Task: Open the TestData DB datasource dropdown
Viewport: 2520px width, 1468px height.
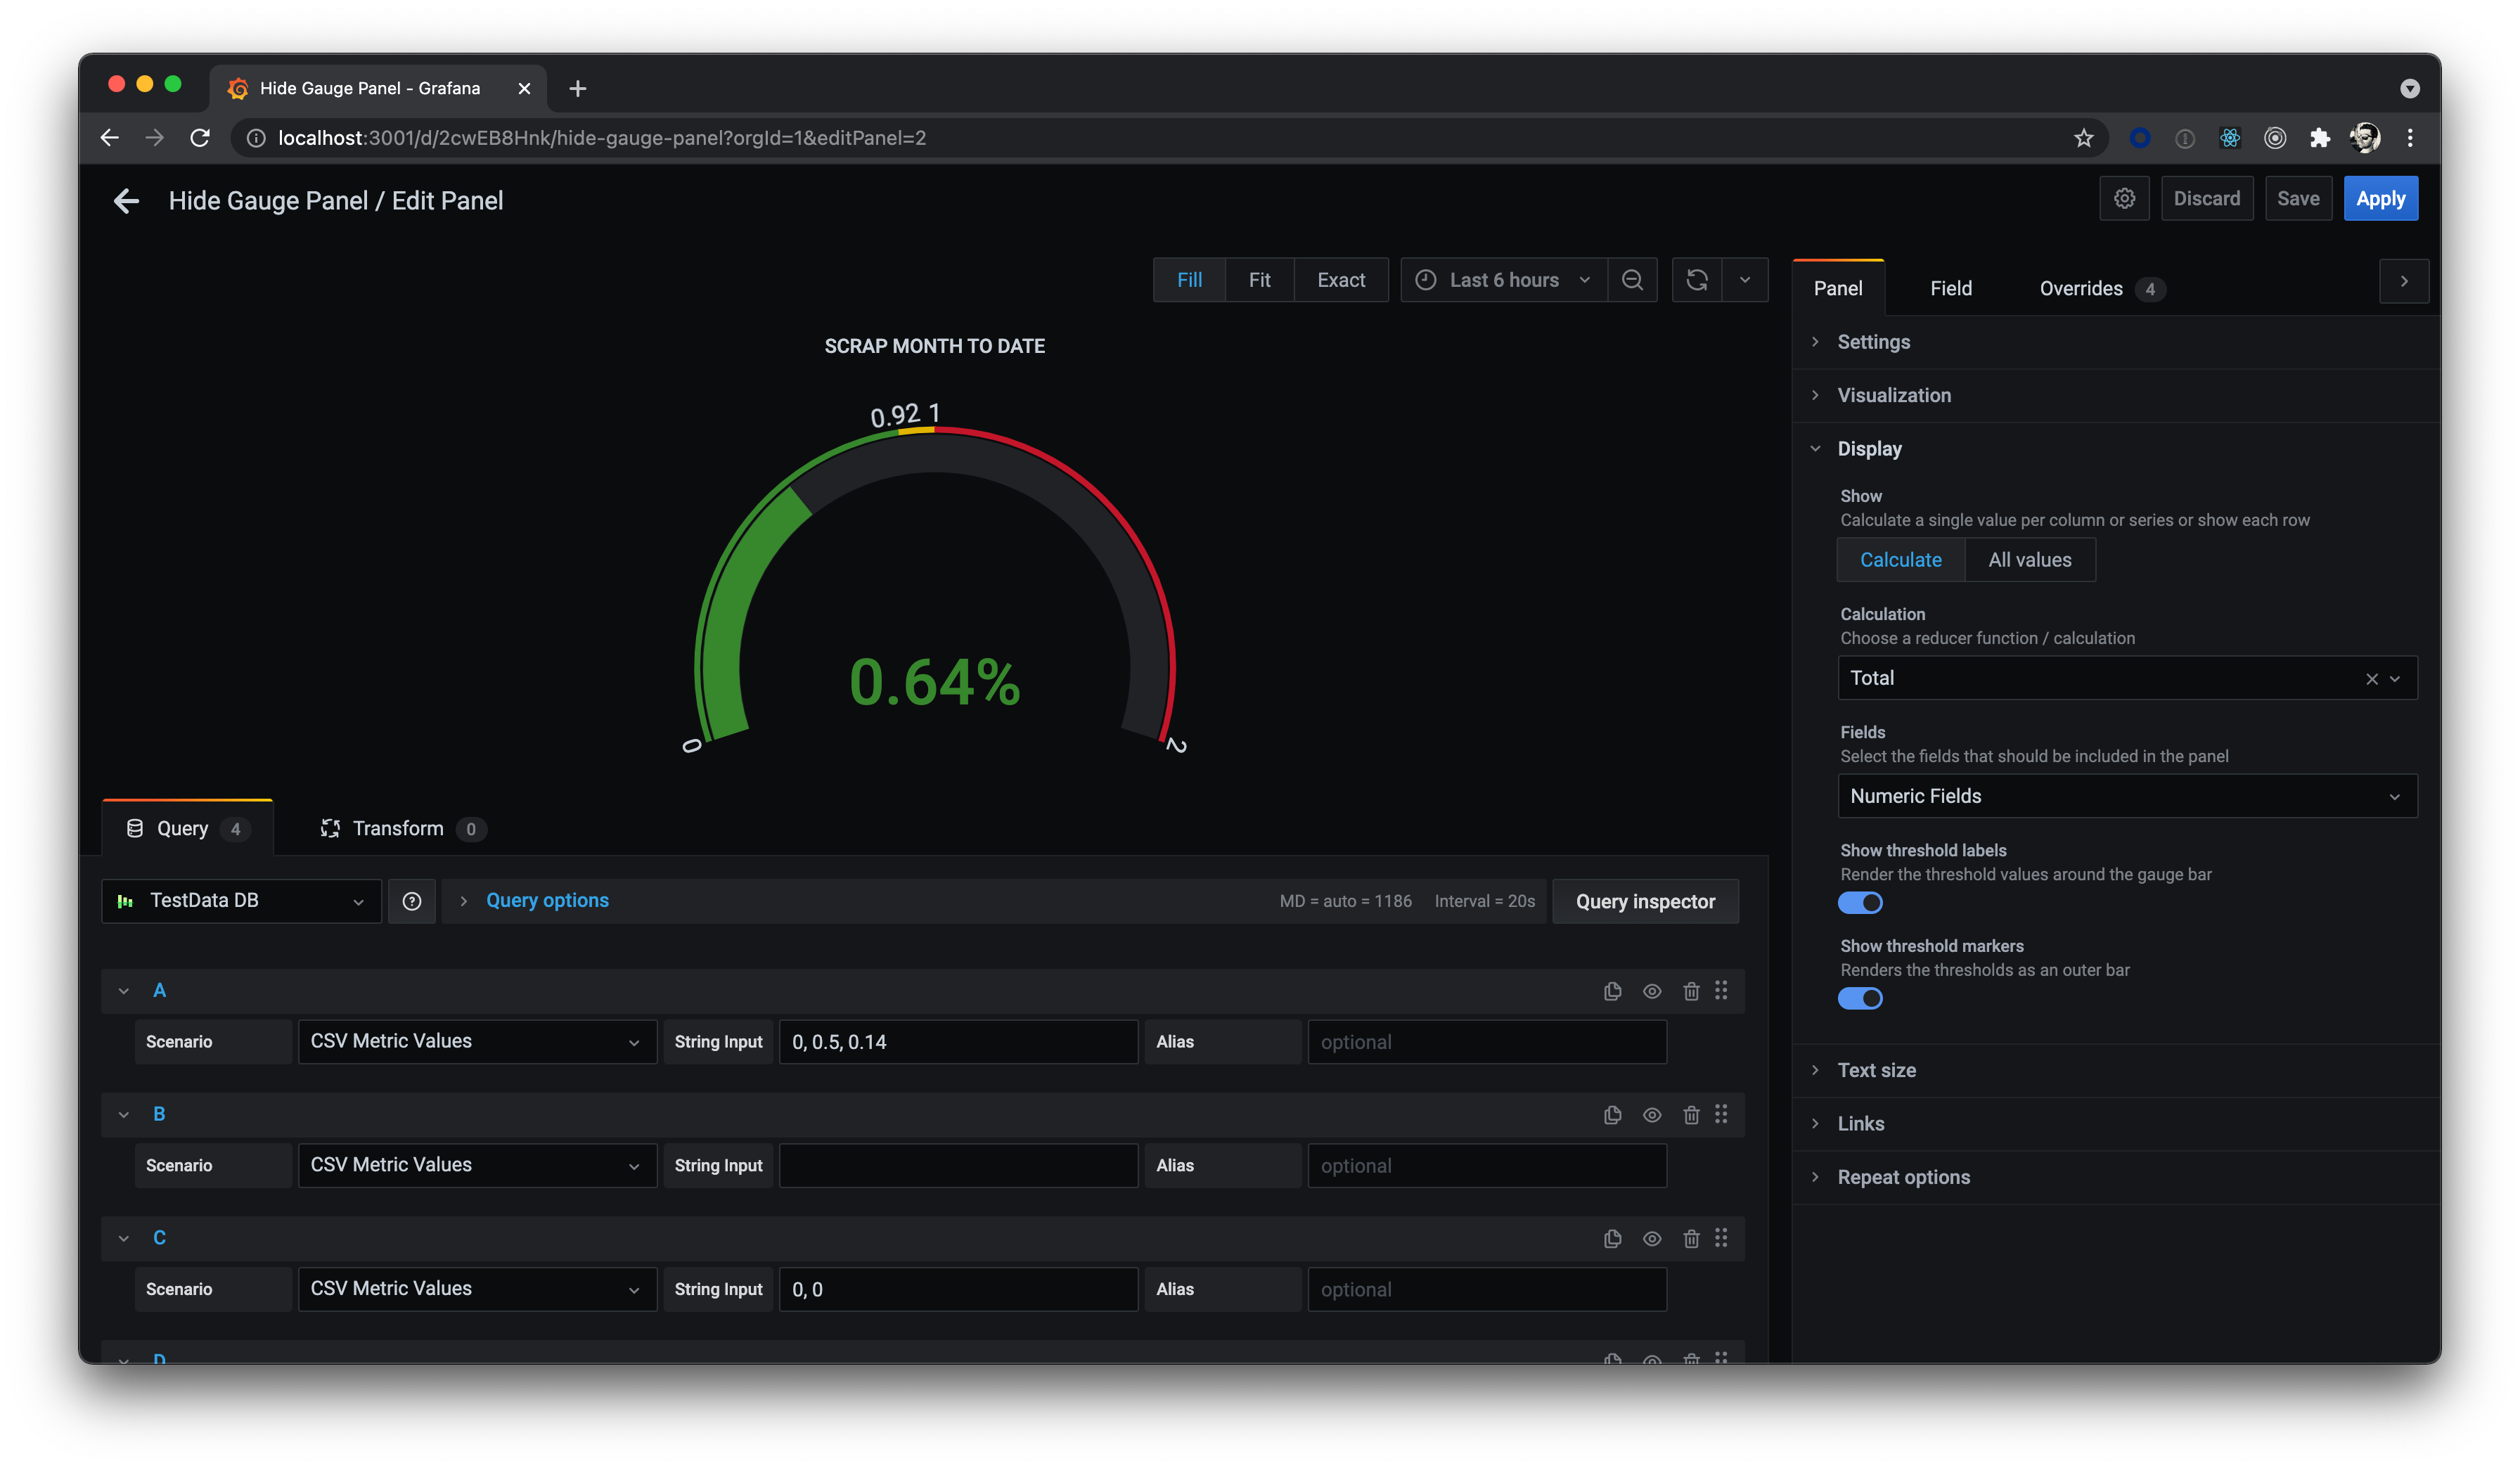Action: tap(240, 900)
